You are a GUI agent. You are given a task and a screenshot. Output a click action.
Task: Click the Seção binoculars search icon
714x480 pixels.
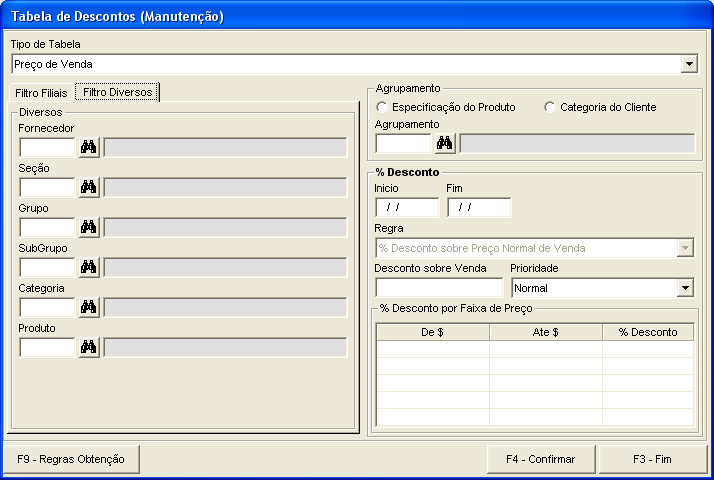pyautogui.click(x=89, y=187)
